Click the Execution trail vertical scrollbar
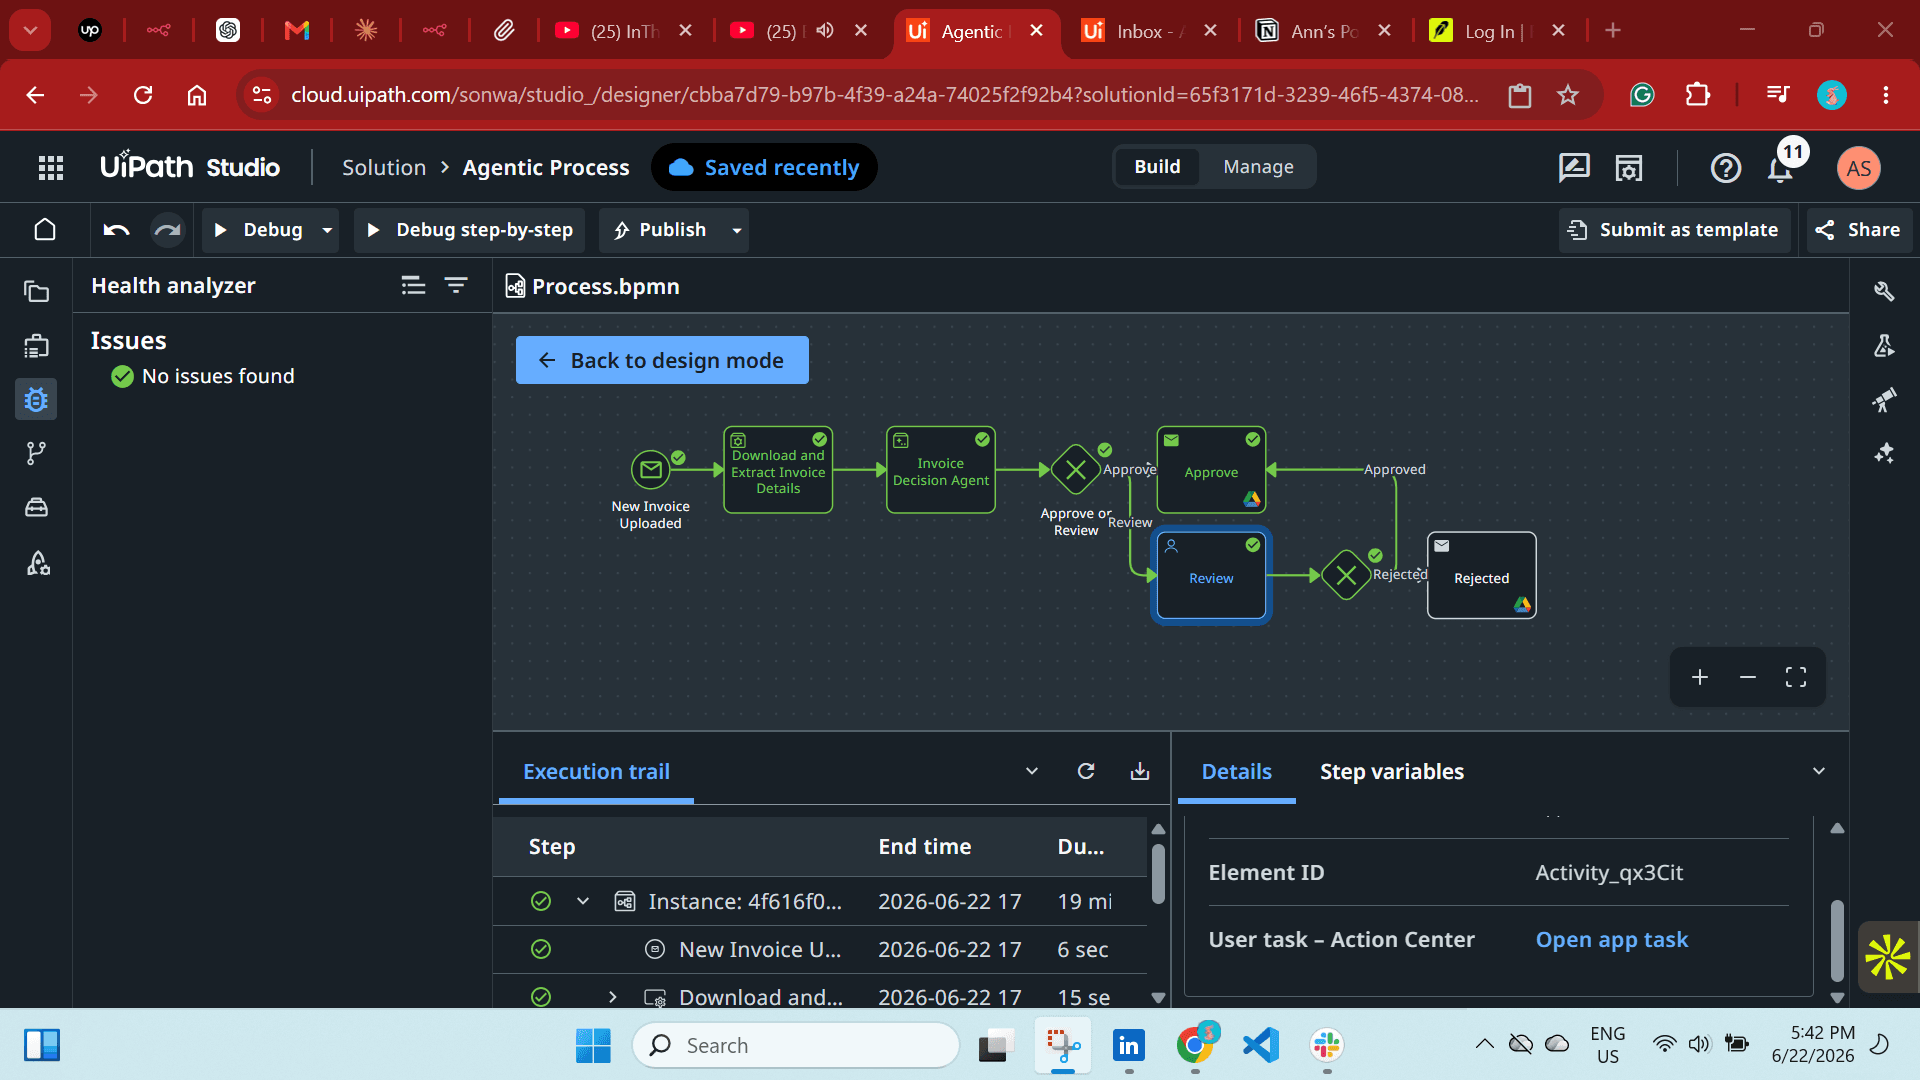Screen dimensions: 1920x1080 coord(1158,874)
